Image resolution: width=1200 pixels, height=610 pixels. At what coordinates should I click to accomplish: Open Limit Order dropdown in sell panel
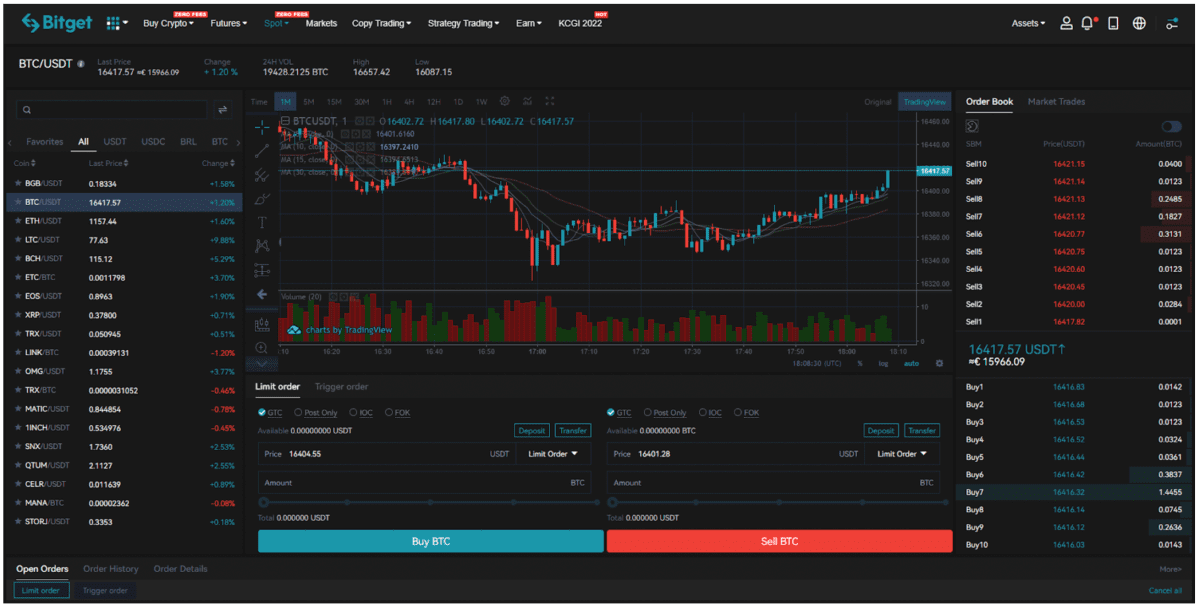coord(902,454)
